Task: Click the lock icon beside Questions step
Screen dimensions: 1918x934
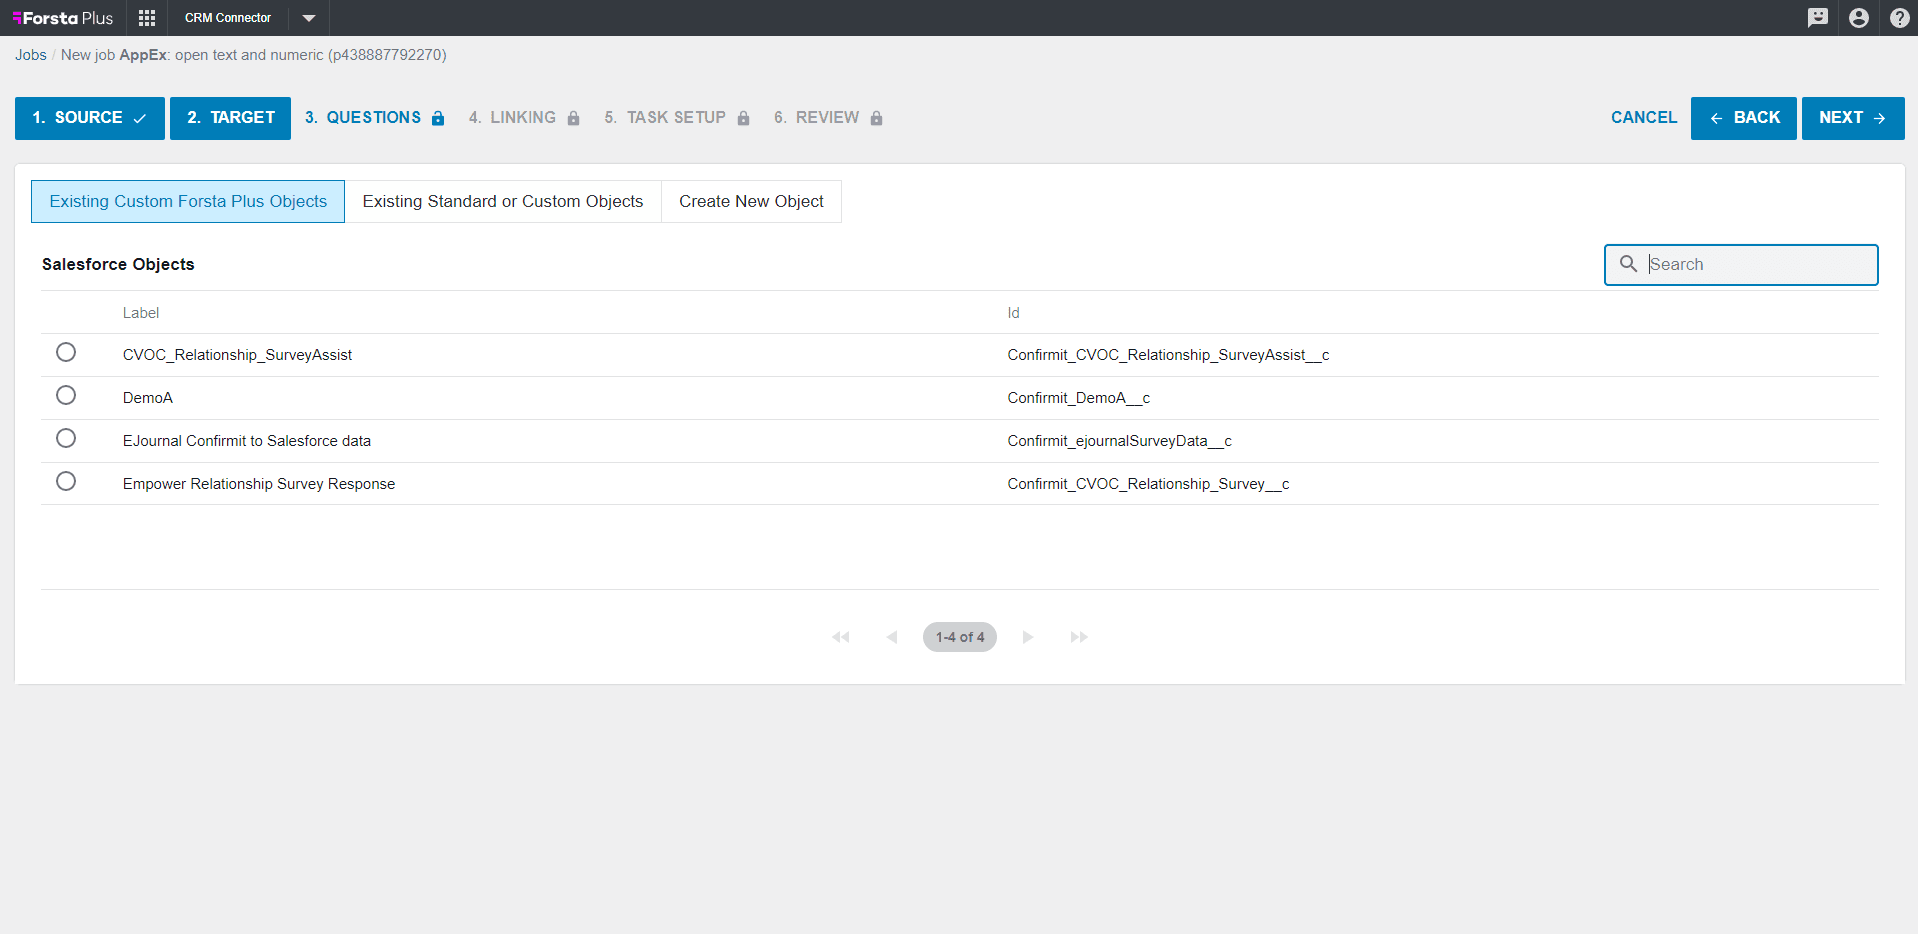Action: click(438, 118)
